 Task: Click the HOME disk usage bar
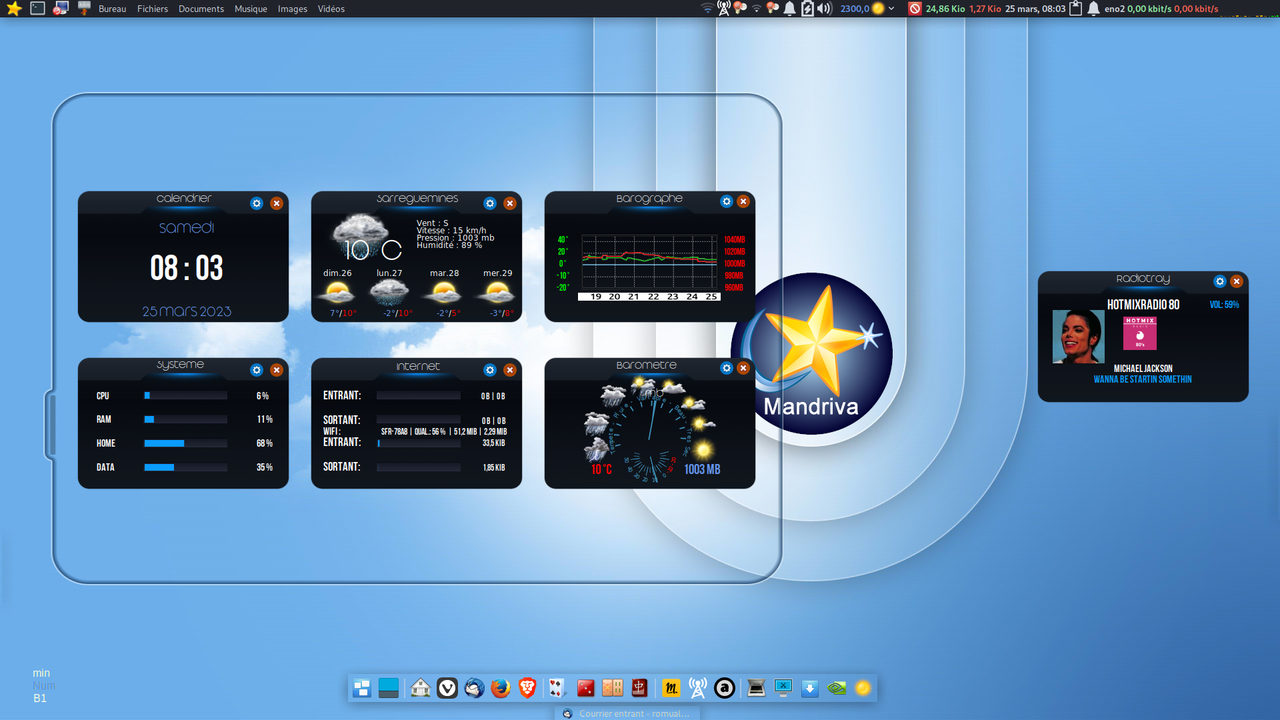(x=186, y=443)
